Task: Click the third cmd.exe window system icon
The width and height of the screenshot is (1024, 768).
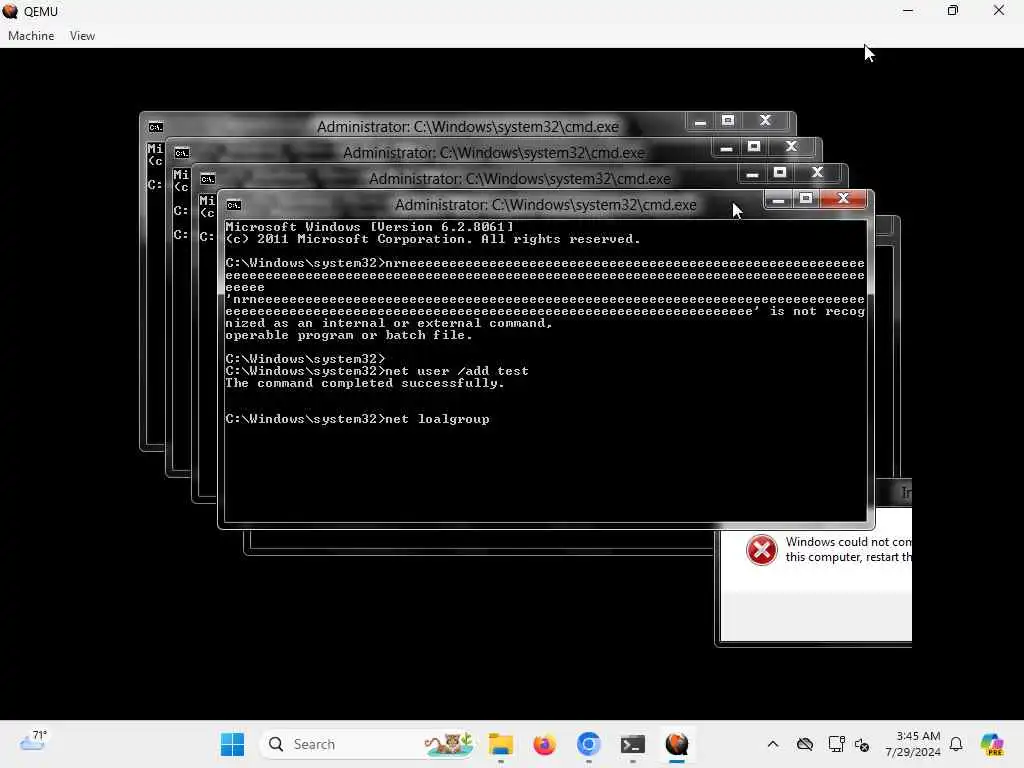Action: [208, 179]
